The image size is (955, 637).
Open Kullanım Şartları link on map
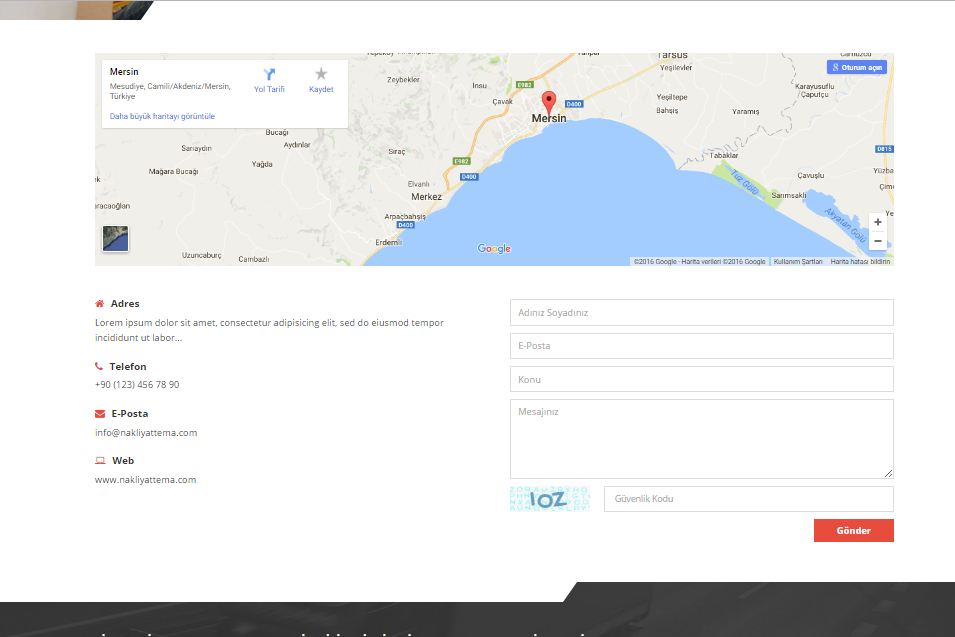pos(798,261)
